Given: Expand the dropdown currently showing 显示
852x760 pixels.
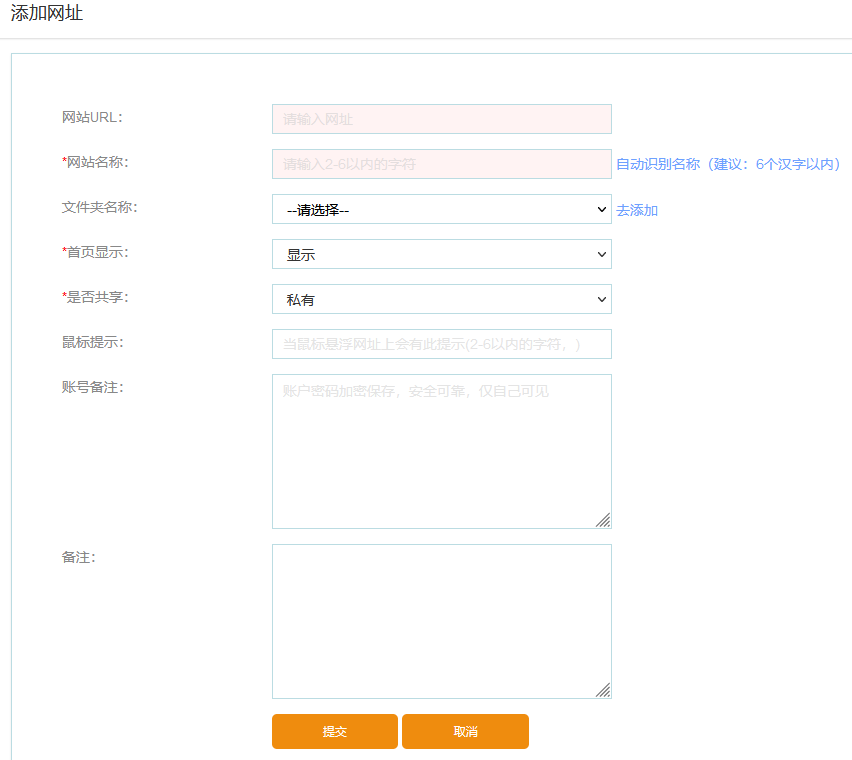Looking at the screenshot, I should coord(601,254).
